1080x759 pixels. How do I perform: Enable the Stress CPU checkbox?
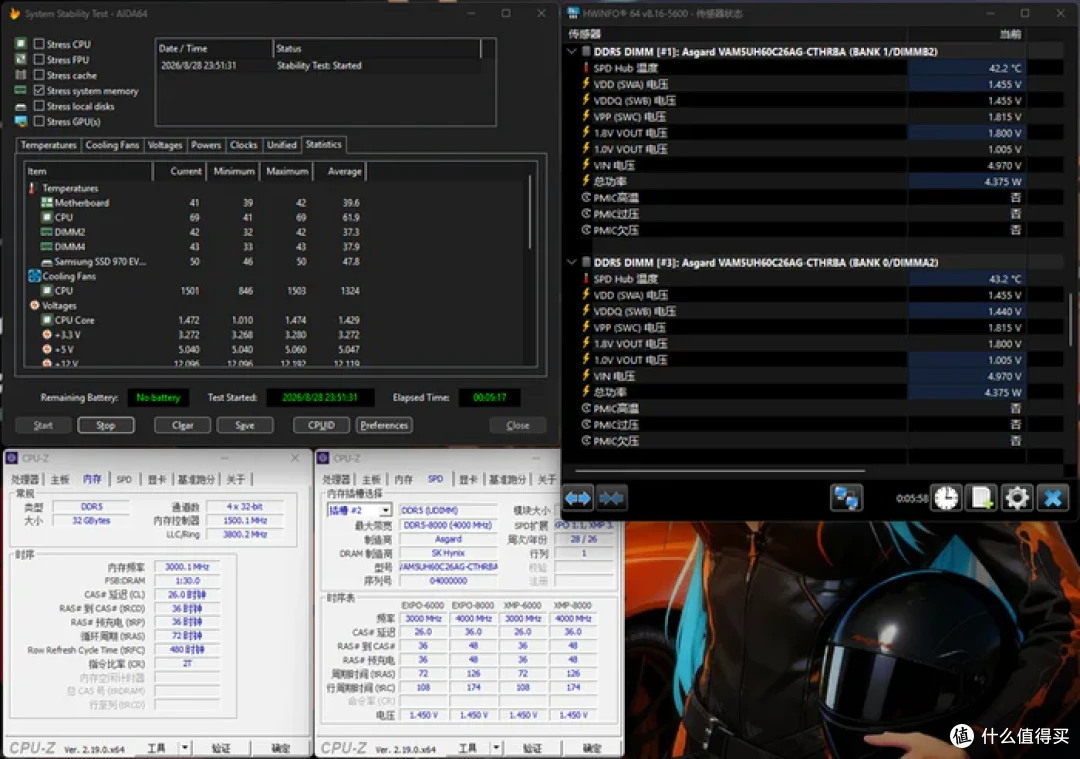click(39, 44)
